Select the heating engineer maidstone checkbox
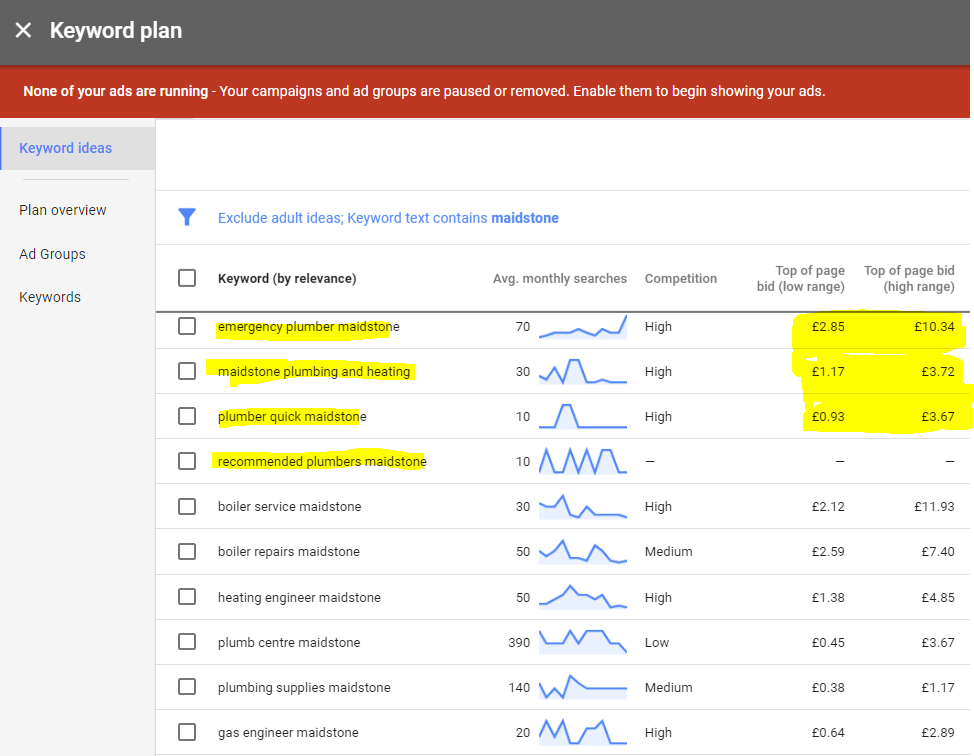This screenshot has width=974, height=756. tap(187, 597)
